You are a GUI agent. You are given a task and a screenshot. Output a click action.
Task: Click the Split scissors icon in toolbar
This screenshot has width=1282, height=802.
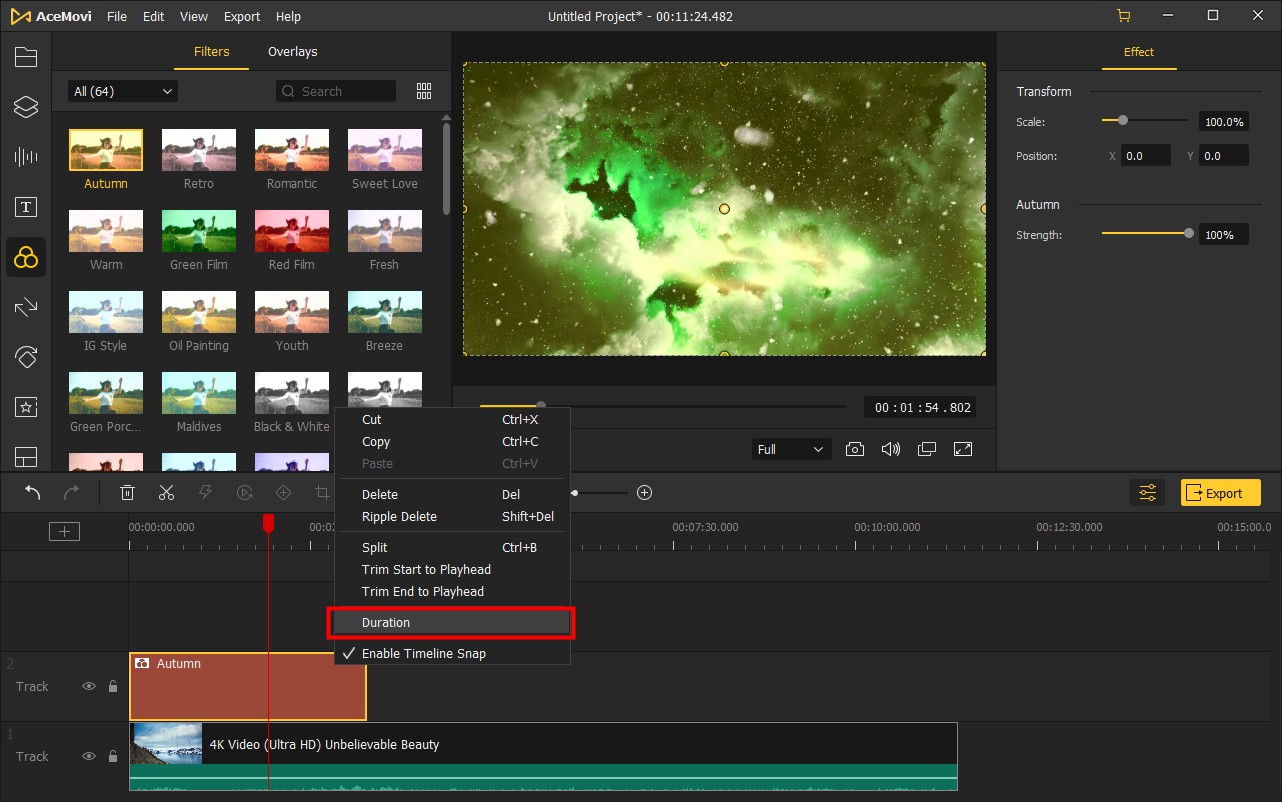[166, 493]
